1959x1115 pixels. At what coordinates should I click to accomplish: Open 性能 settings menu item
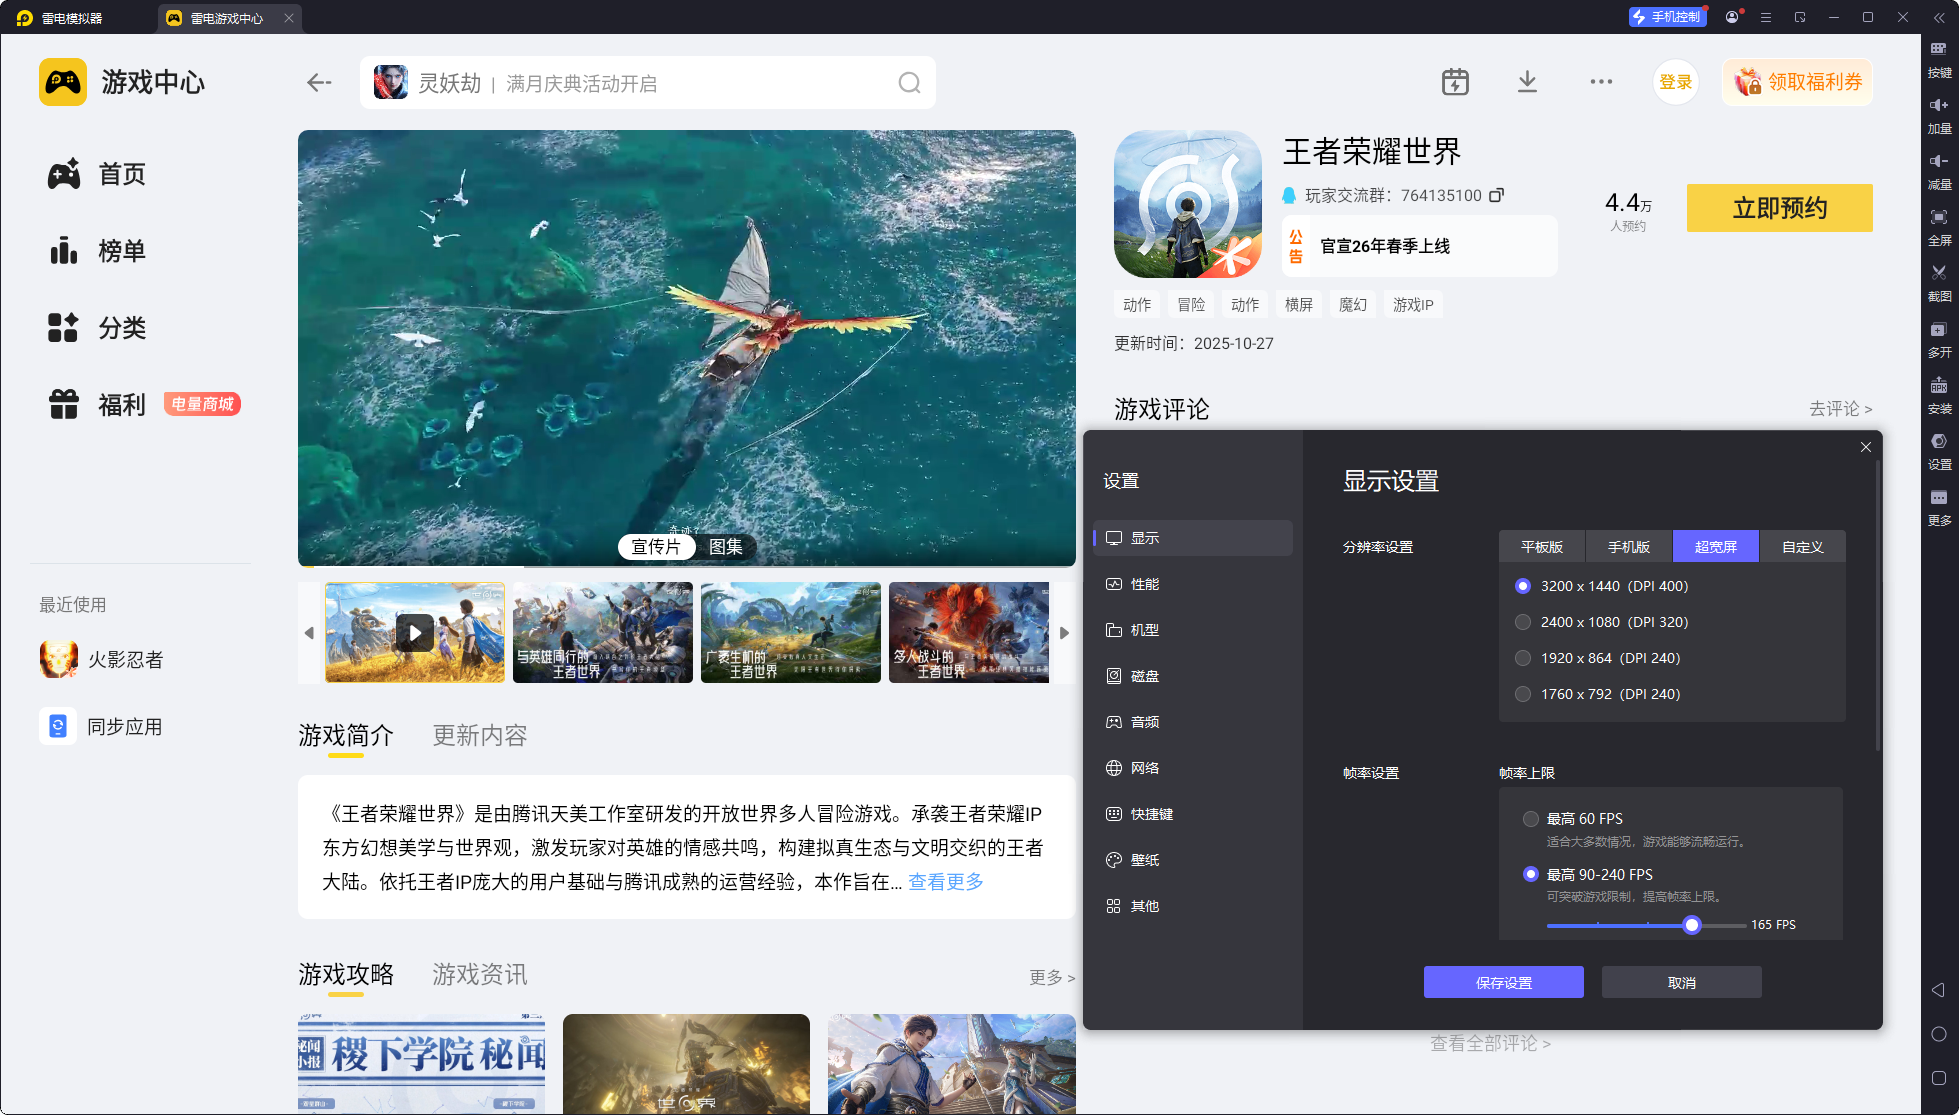tap(1144, 584)
